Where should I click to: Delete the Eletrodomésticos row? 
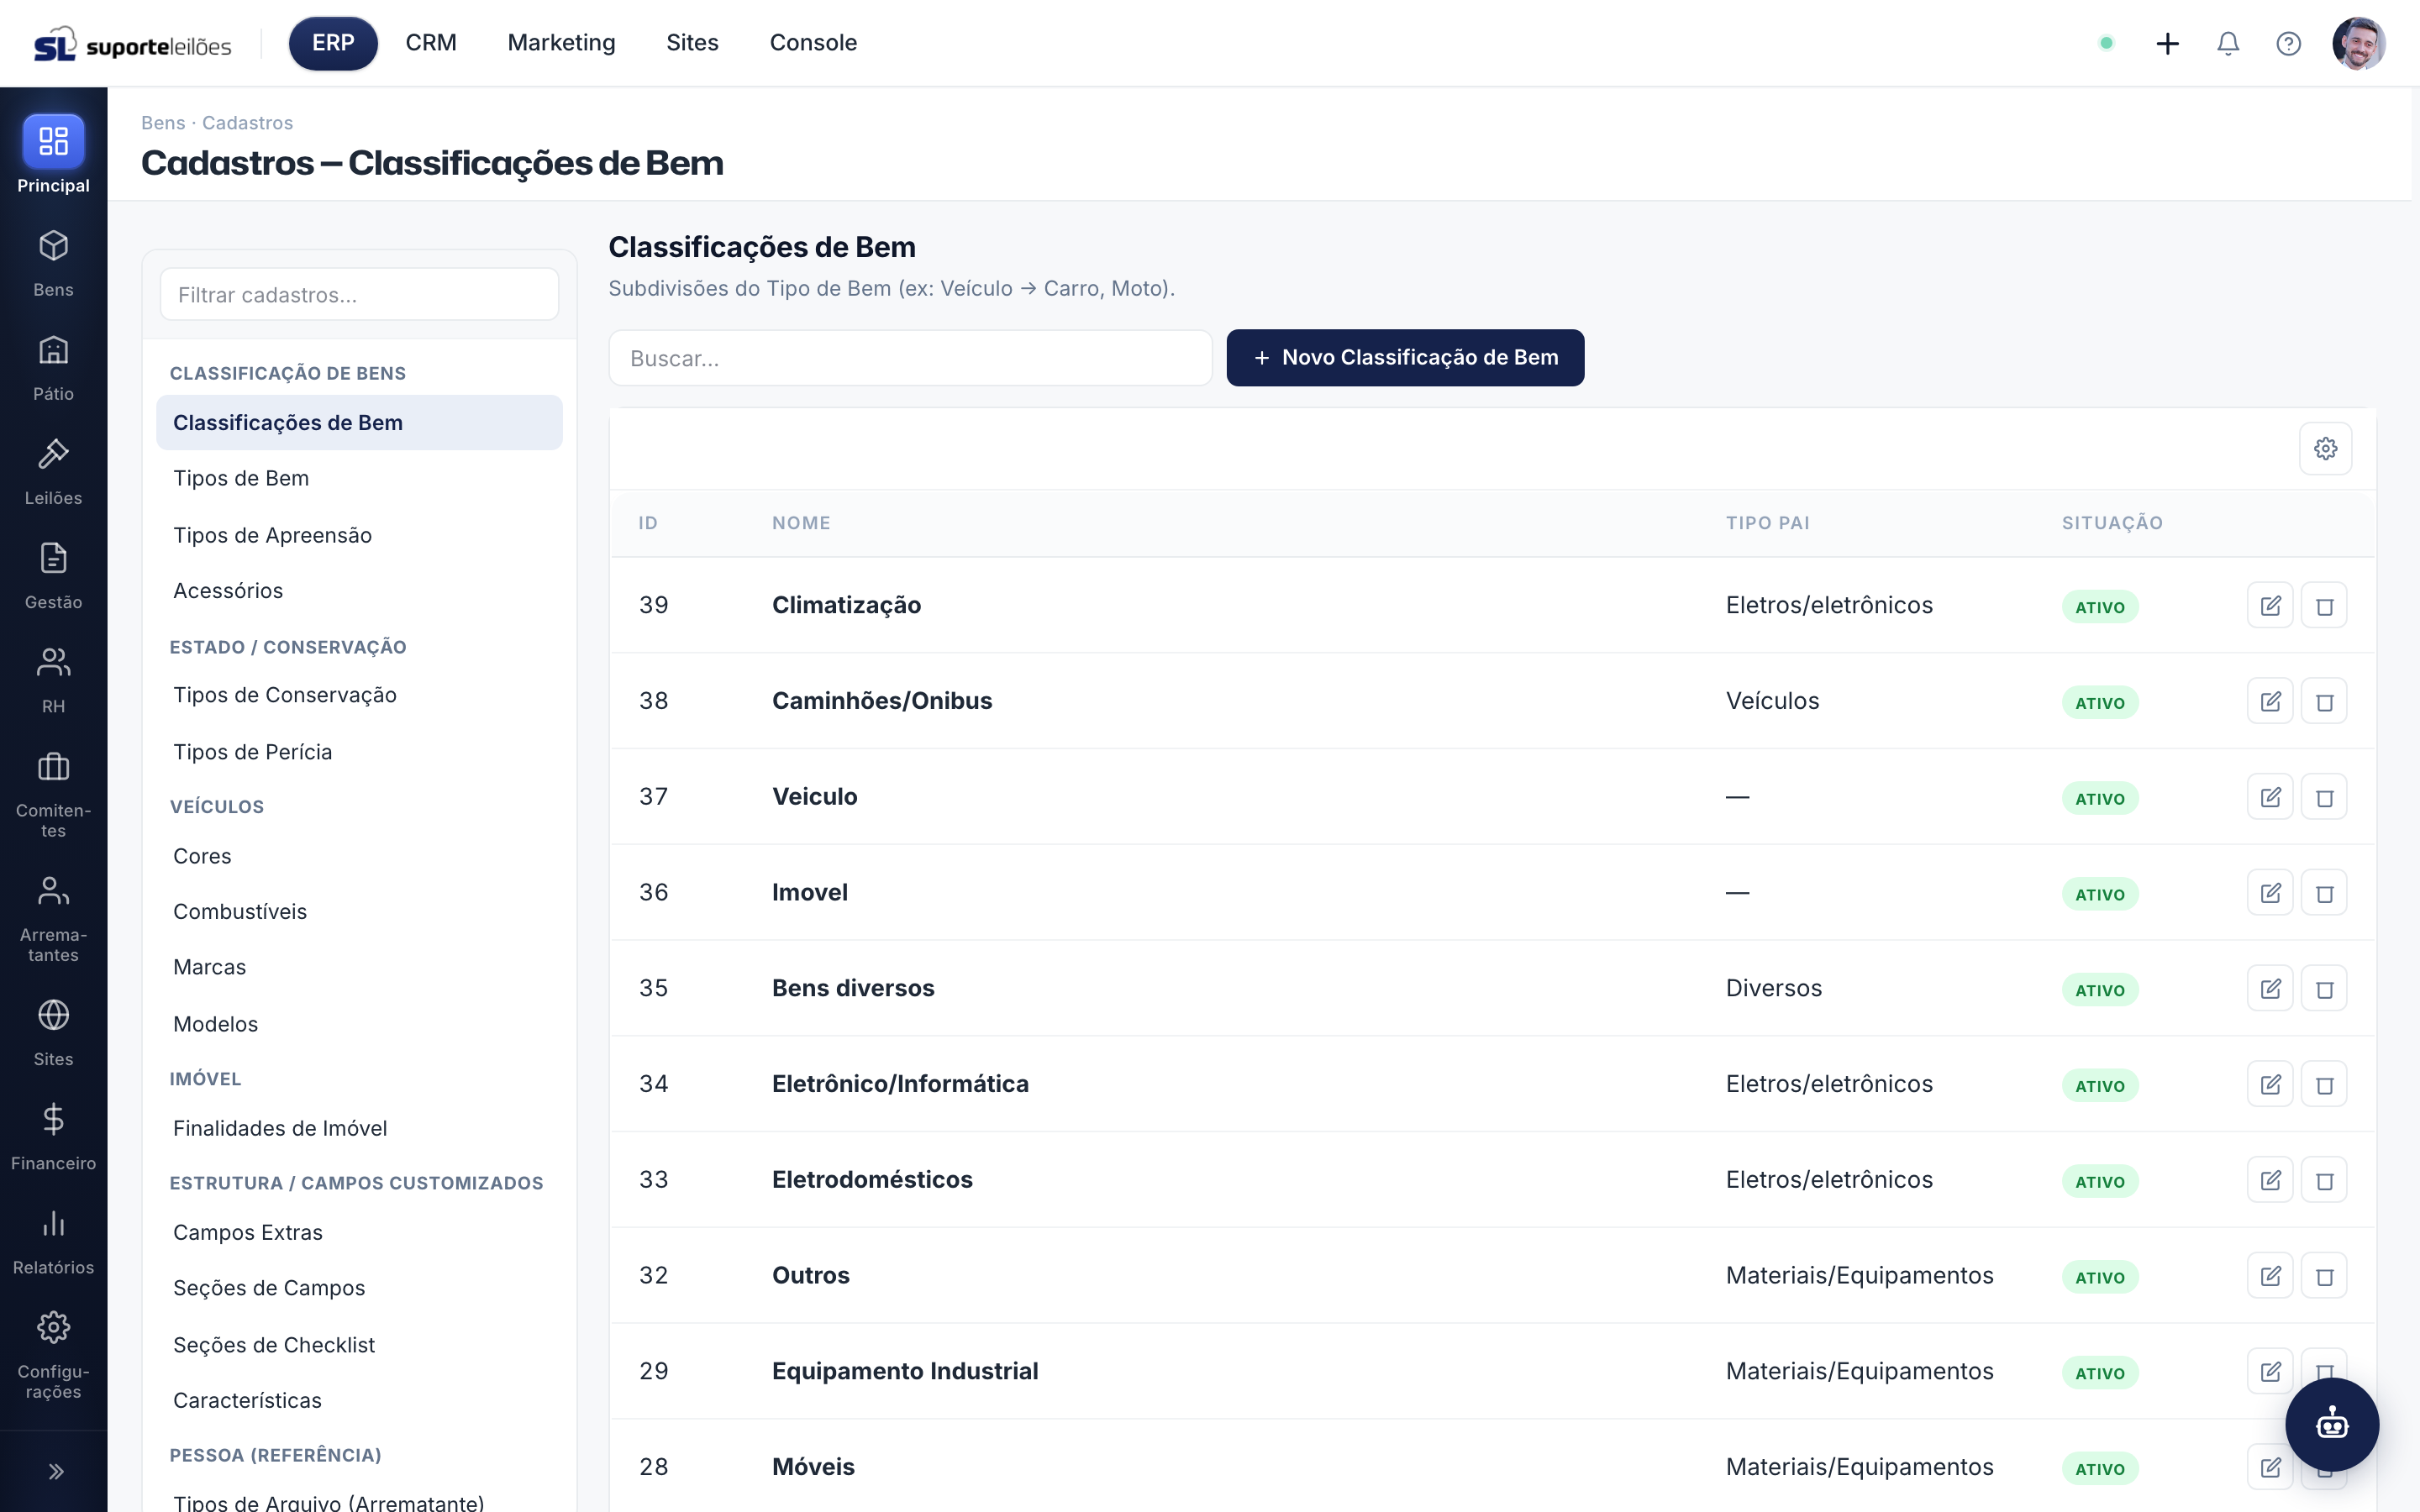pyautogui.click(x=2324, y=1180)
